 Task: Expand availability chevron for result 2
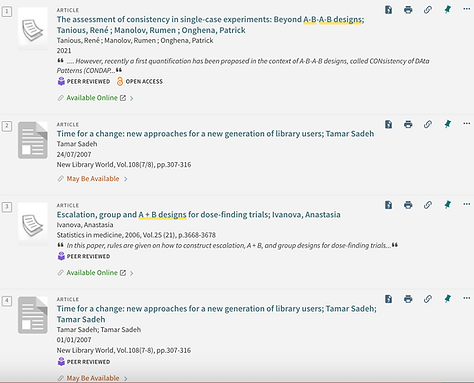(126, 179)
